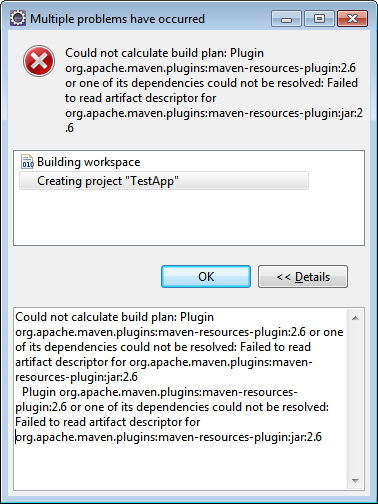Click the indented "Plugin org.apache.maven" details line
This screenshot has height=504, width=378.
[160, 392]
